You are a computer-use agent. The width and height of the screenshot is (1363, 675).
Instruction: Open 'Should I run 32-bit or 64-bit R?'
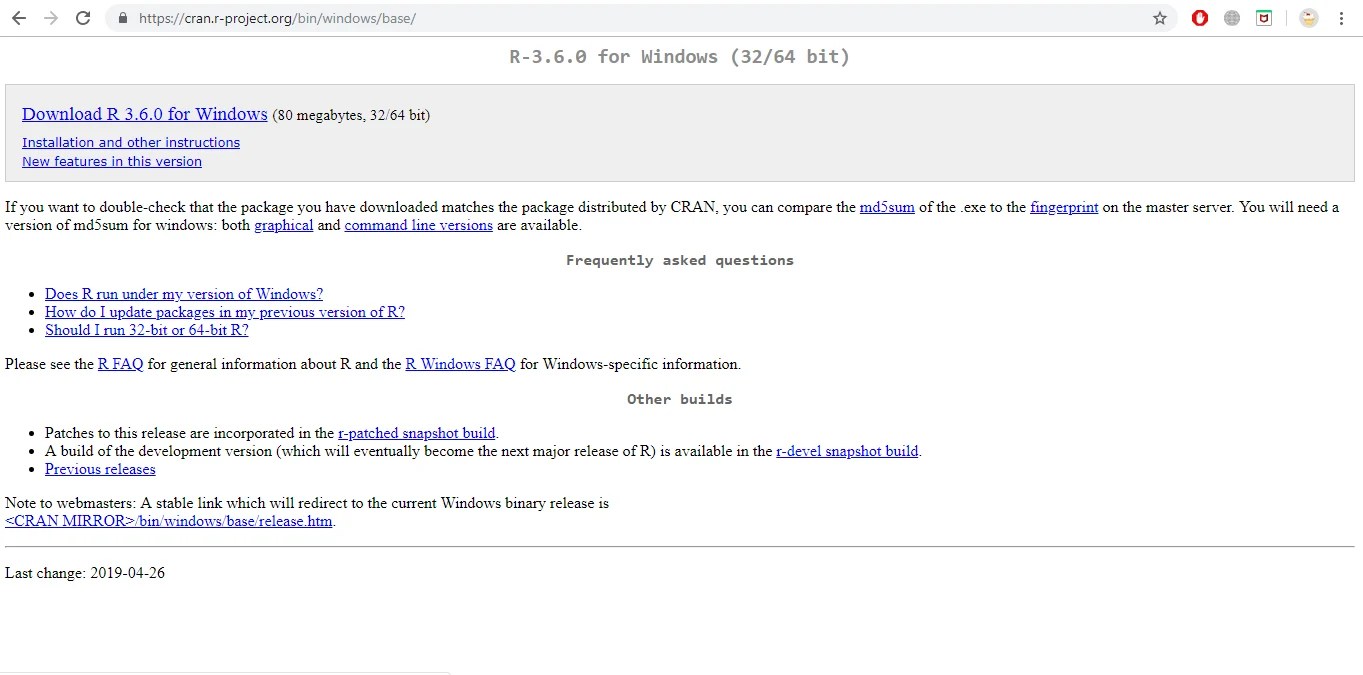[x=147, y=330]
